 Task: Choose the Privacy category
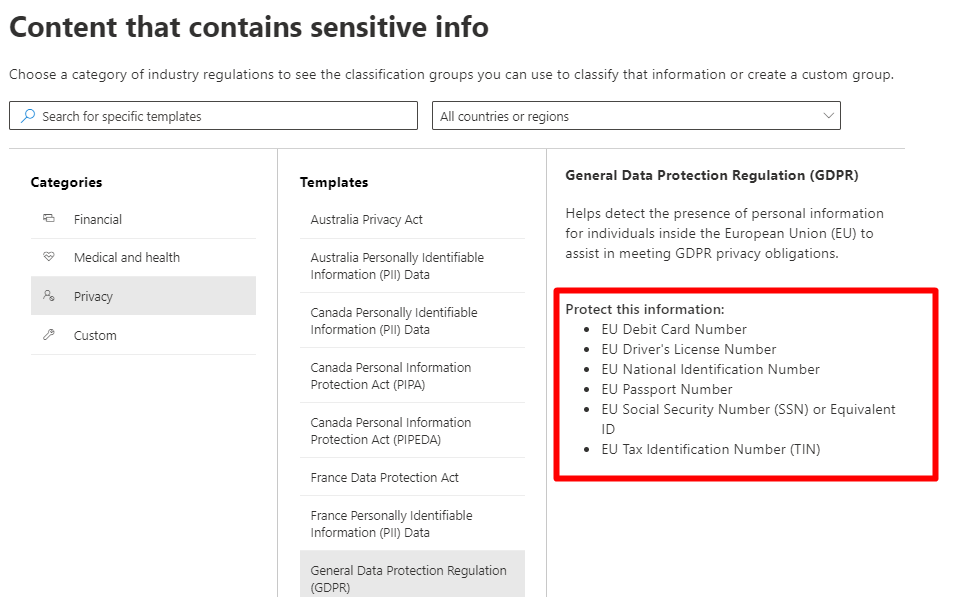coord(93,296)
